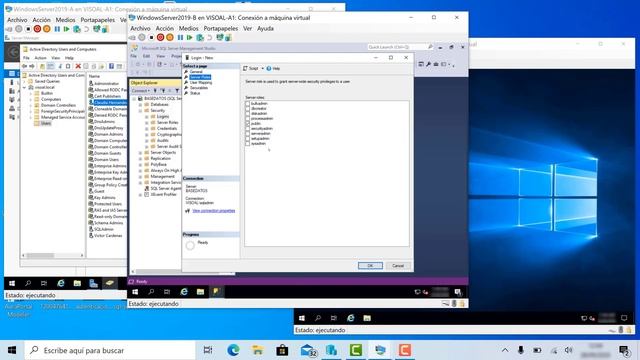Open Connect dropdown in Object Explorer
This screenshot has width=640, height=360.
141,91
